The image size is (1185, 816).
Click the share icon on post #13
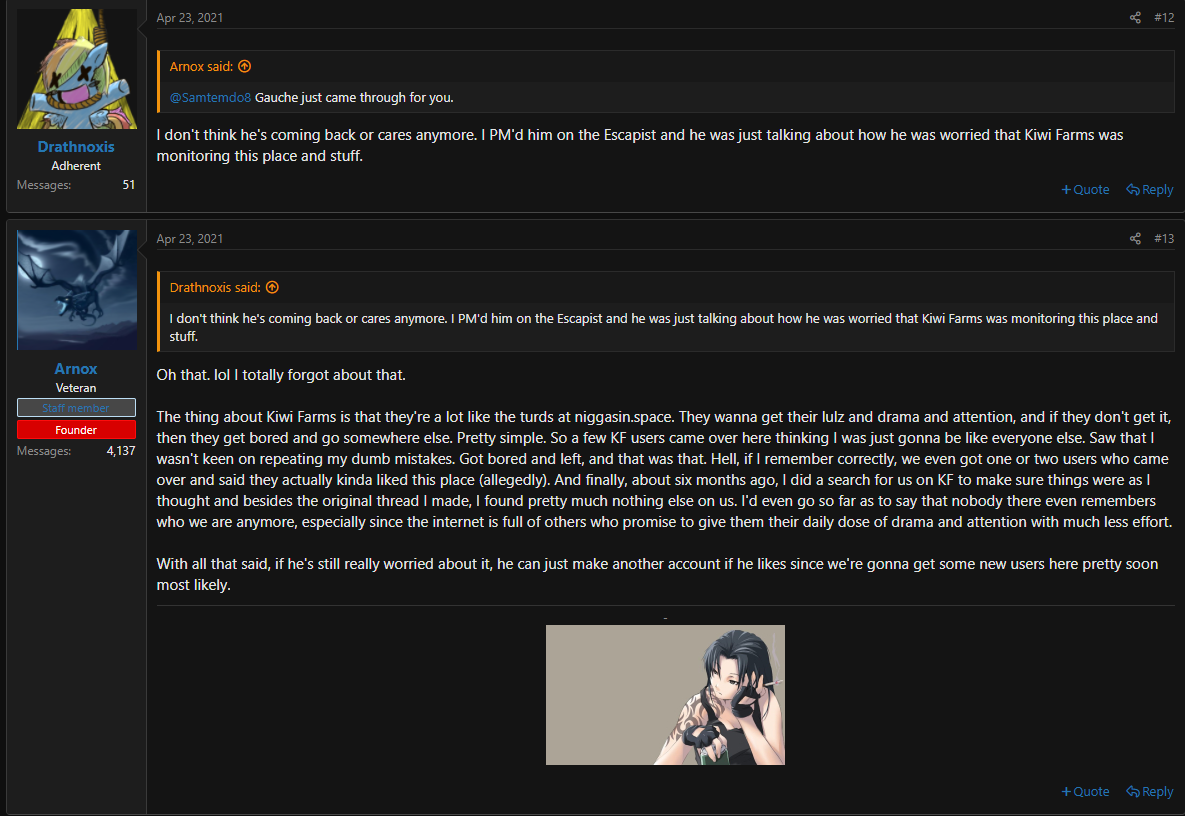coord(1135,239)
